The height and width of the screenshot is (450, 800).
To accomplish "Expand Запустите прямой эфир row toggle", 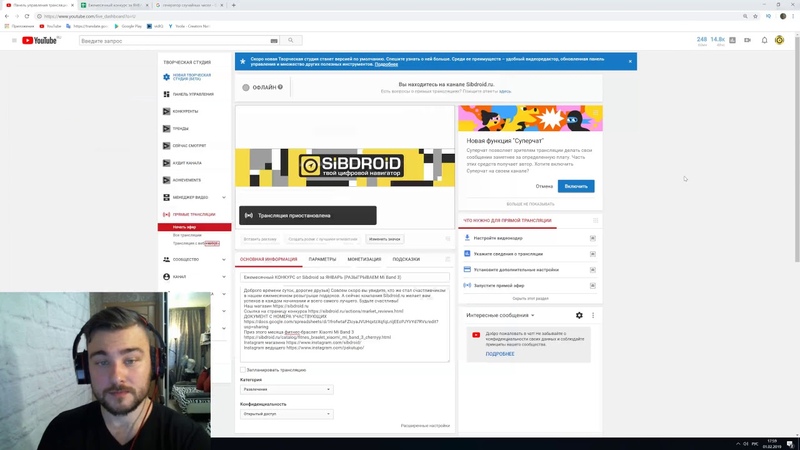I will (x=593, y=286).
